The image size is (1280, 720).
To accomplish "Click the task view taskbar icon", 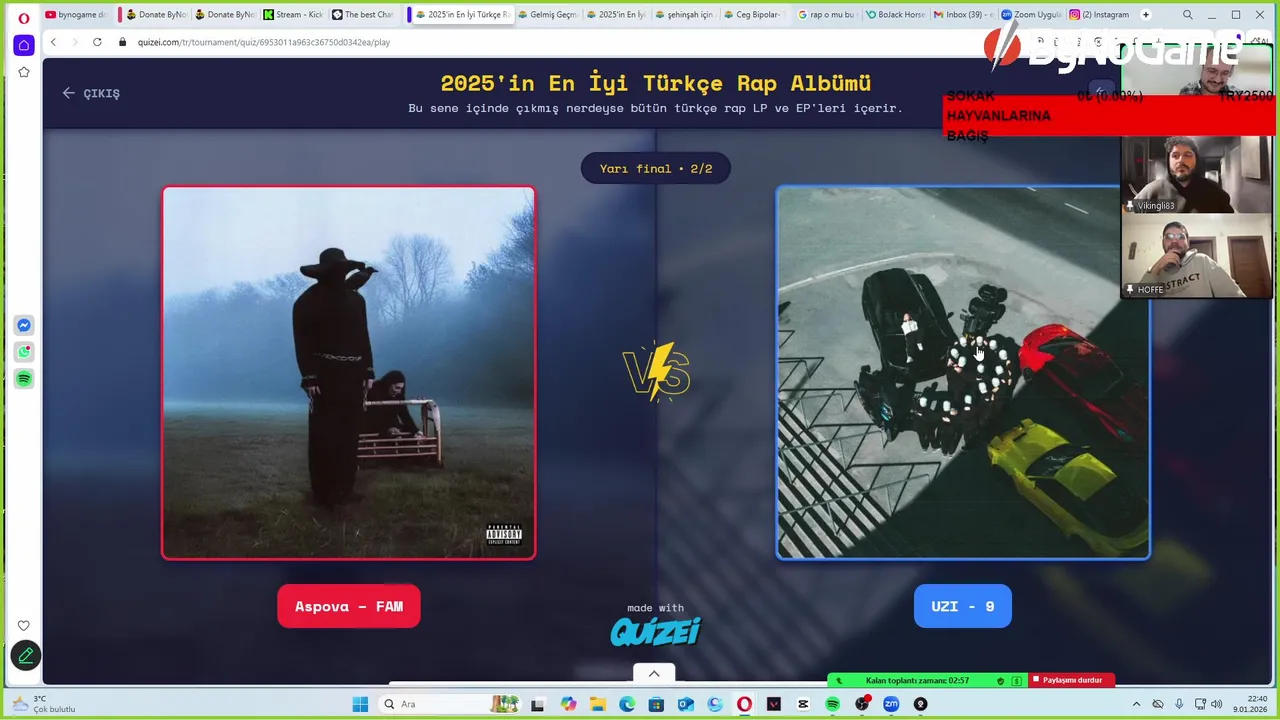I will click(x=538, y=704).
